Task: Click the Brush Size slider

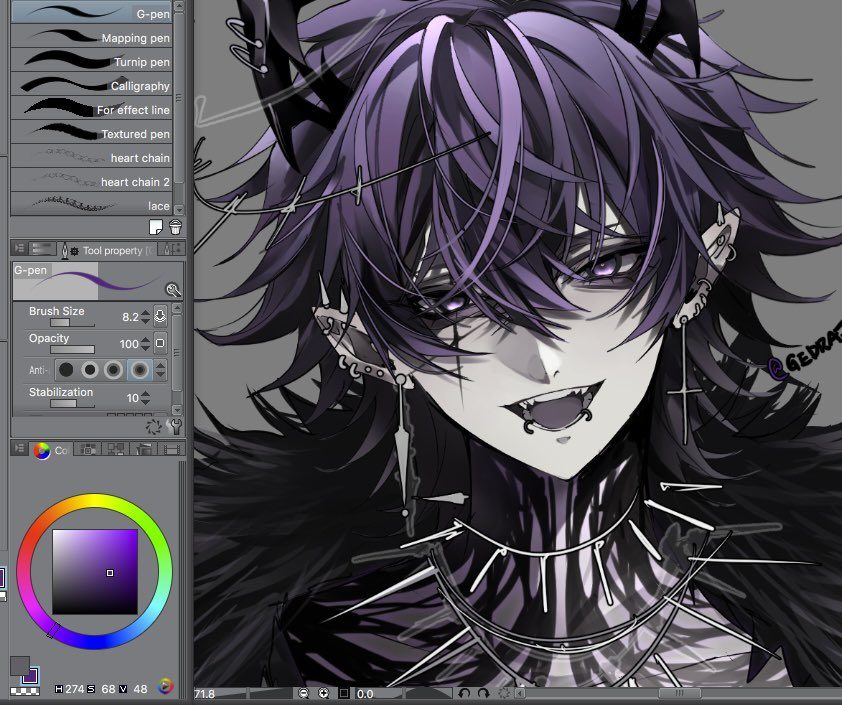Action: click(x=72, y=323)
